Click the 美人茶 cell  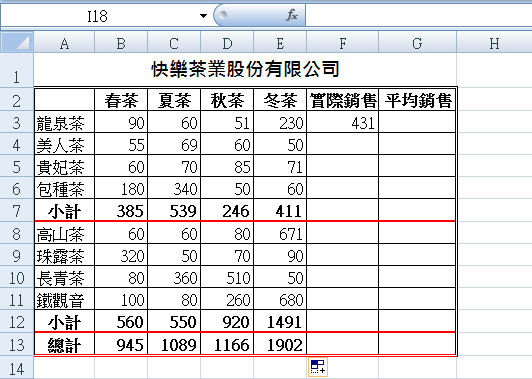[64, 144]
